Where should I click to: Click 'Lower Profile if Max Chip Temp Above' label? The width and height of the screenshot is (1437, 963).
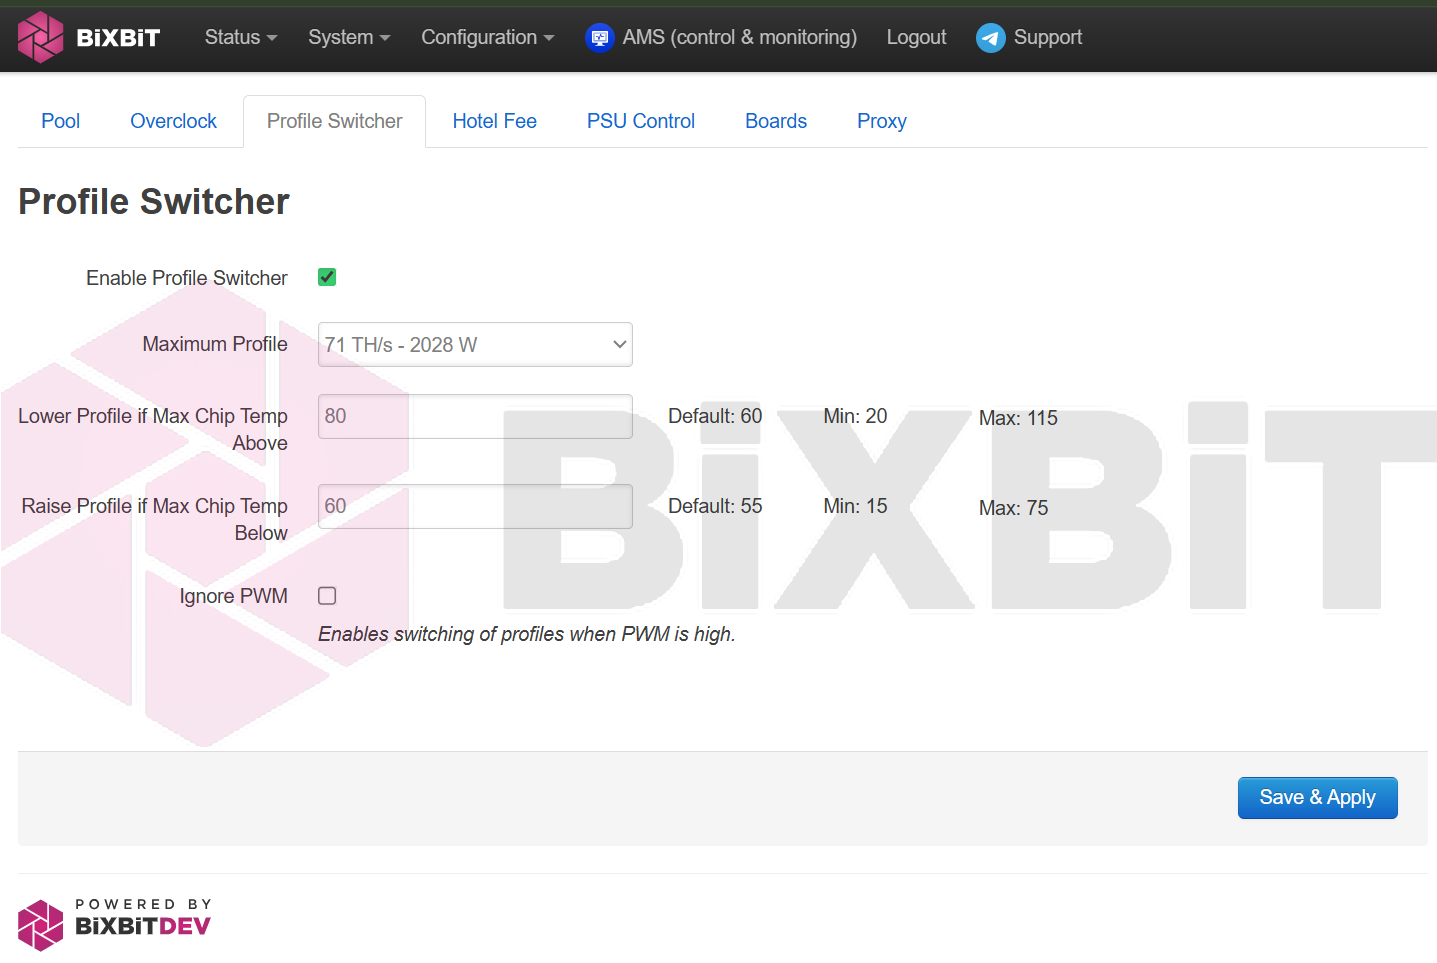point(153,429)
